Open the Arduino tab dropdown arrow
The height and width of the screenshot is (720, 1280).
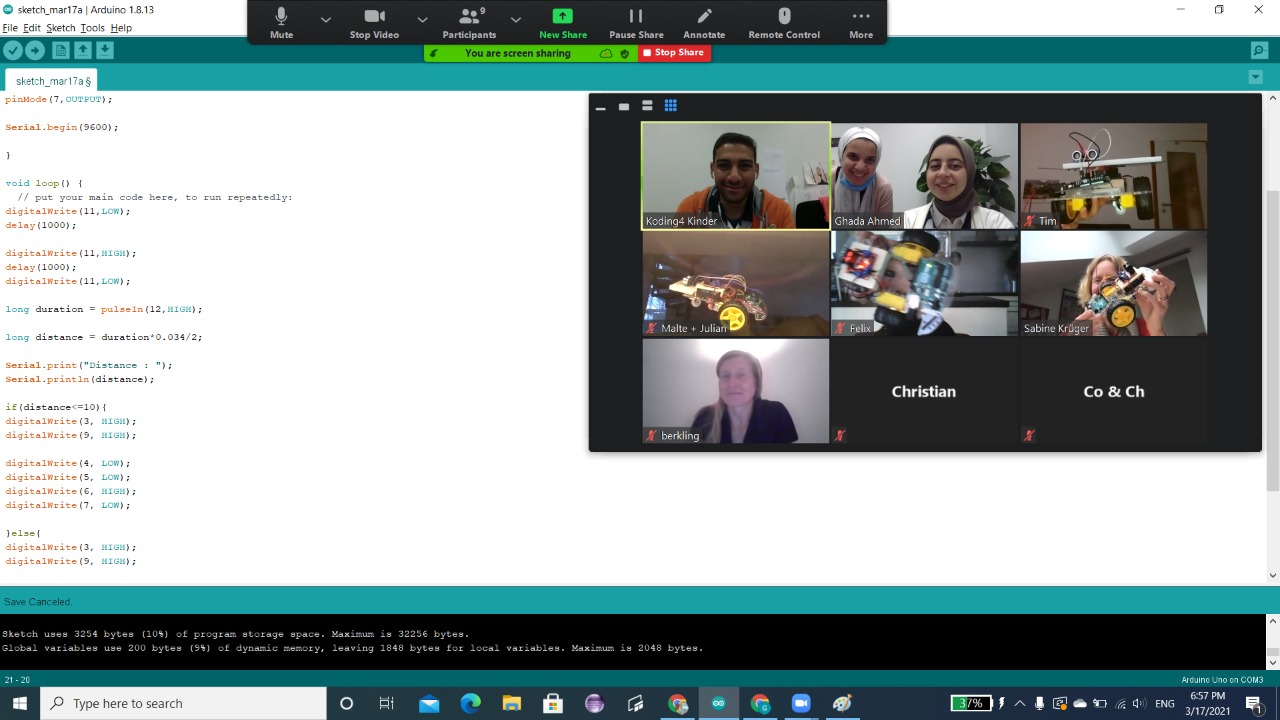pos(1255,78)
